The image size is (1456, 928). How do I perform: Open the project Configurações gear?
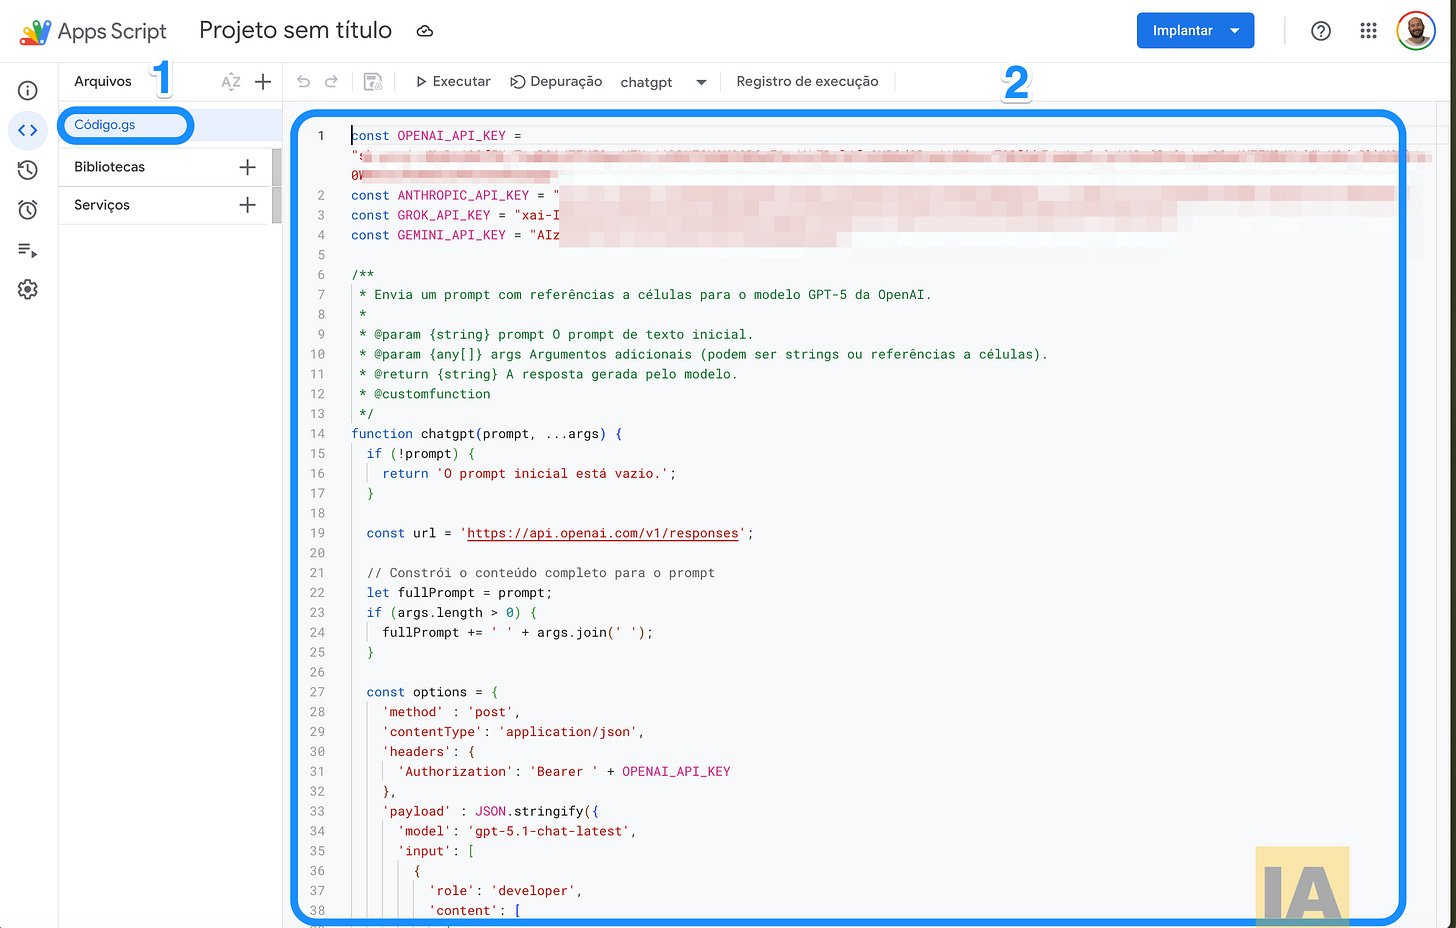pos(27,290)
